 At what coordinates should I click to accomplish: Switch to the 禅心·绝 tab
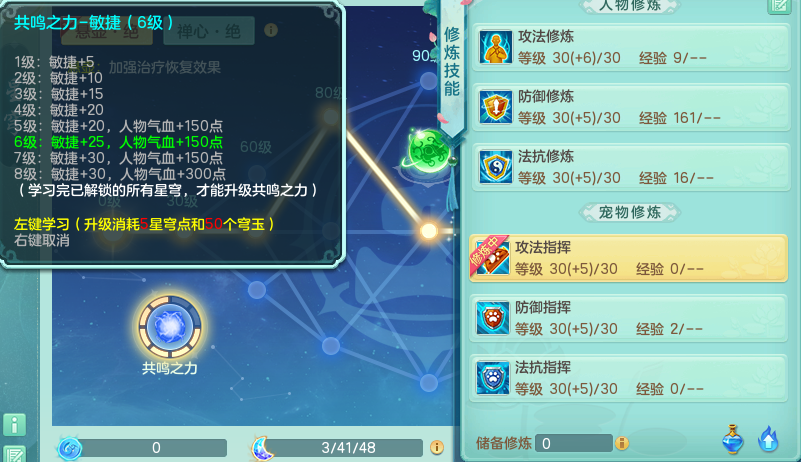click(x=209, y=31)
